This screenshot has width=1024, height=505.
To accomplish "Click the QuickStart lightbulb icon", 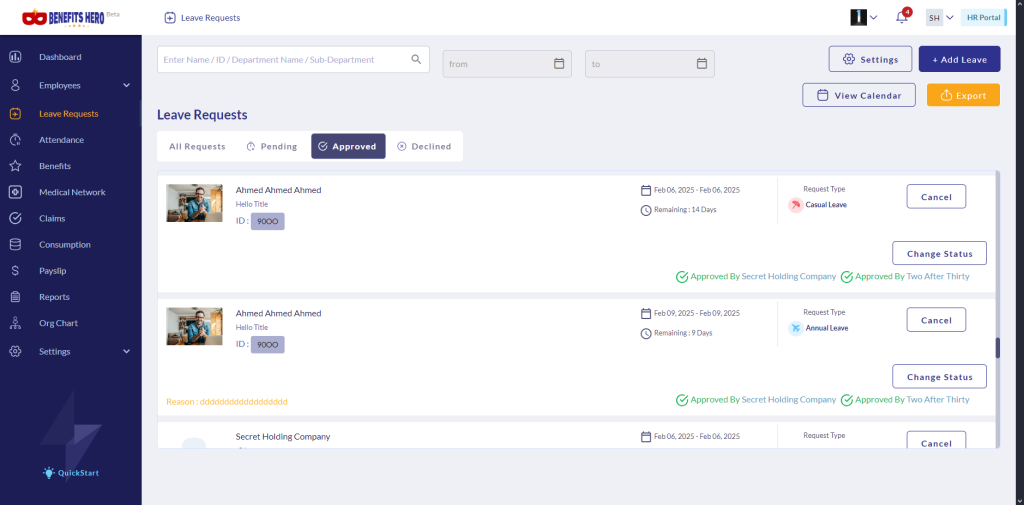I will click(48, 472).
